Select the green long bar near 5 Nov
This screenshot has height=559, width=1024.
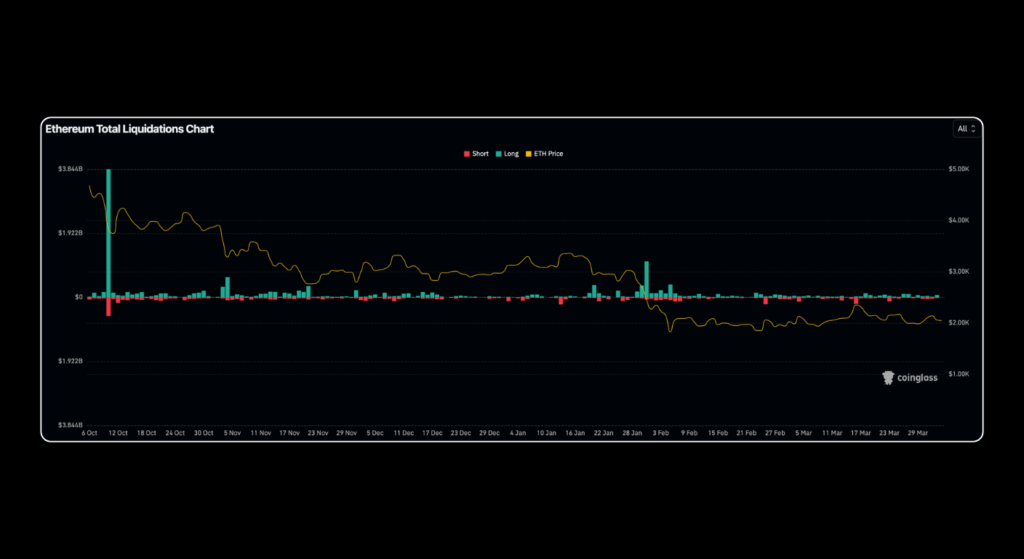(227, 287)
